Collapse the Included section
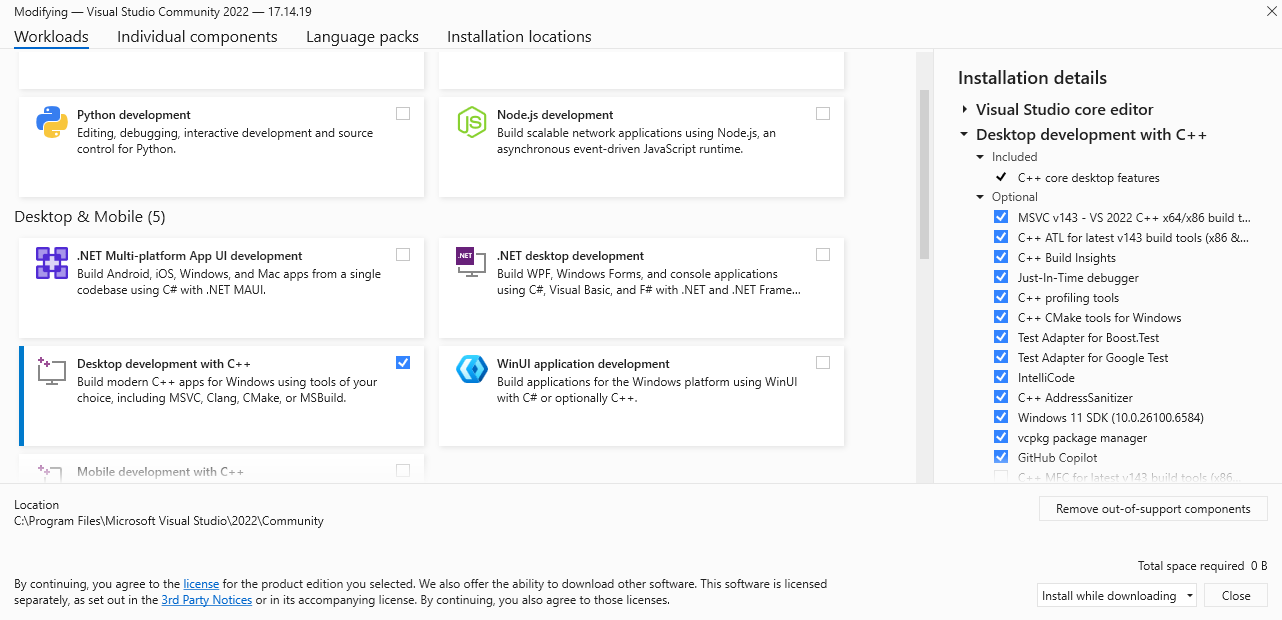This screenshot has width=1282, height=620. click(x=981, y=156)
